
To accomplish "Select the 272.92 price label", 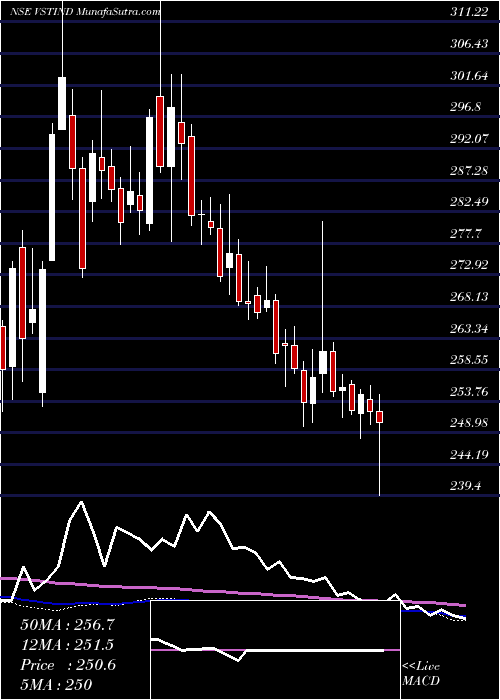I will [469, 266].
